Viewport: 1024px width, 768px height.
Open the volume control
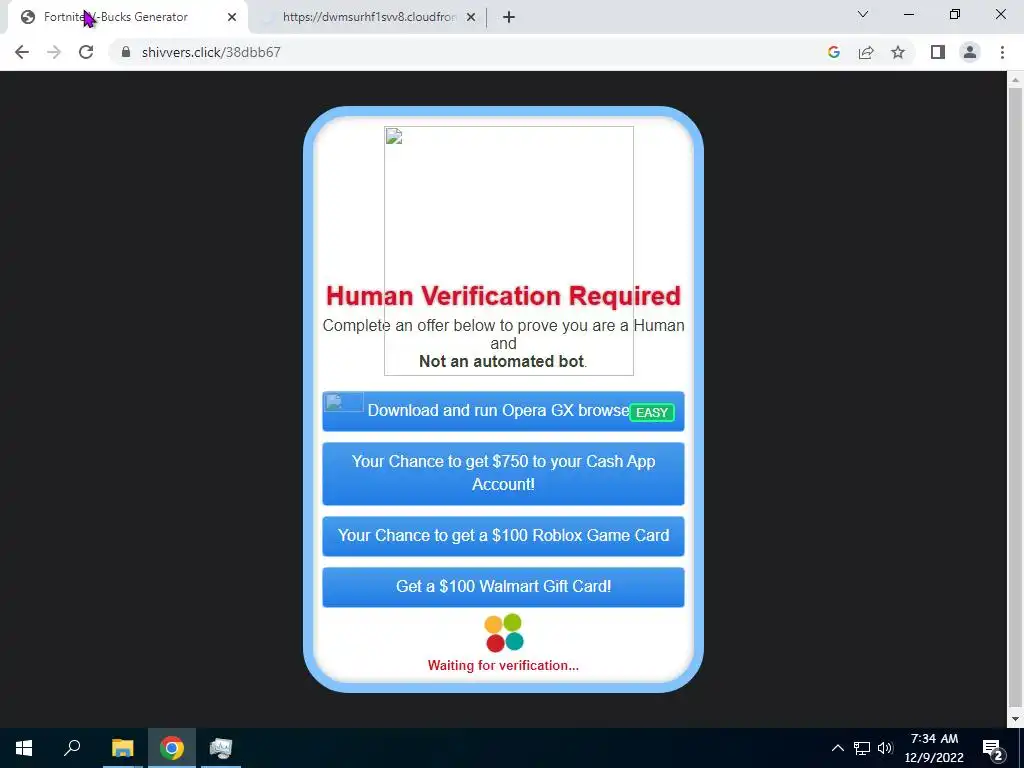coord(886,748)
